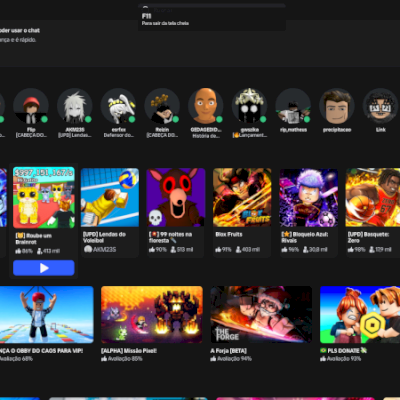Click the thumbs-up icon under Bloqueio Azul: Rivais
The height and width of the screenshot is (400, 400).
[284, 249]
